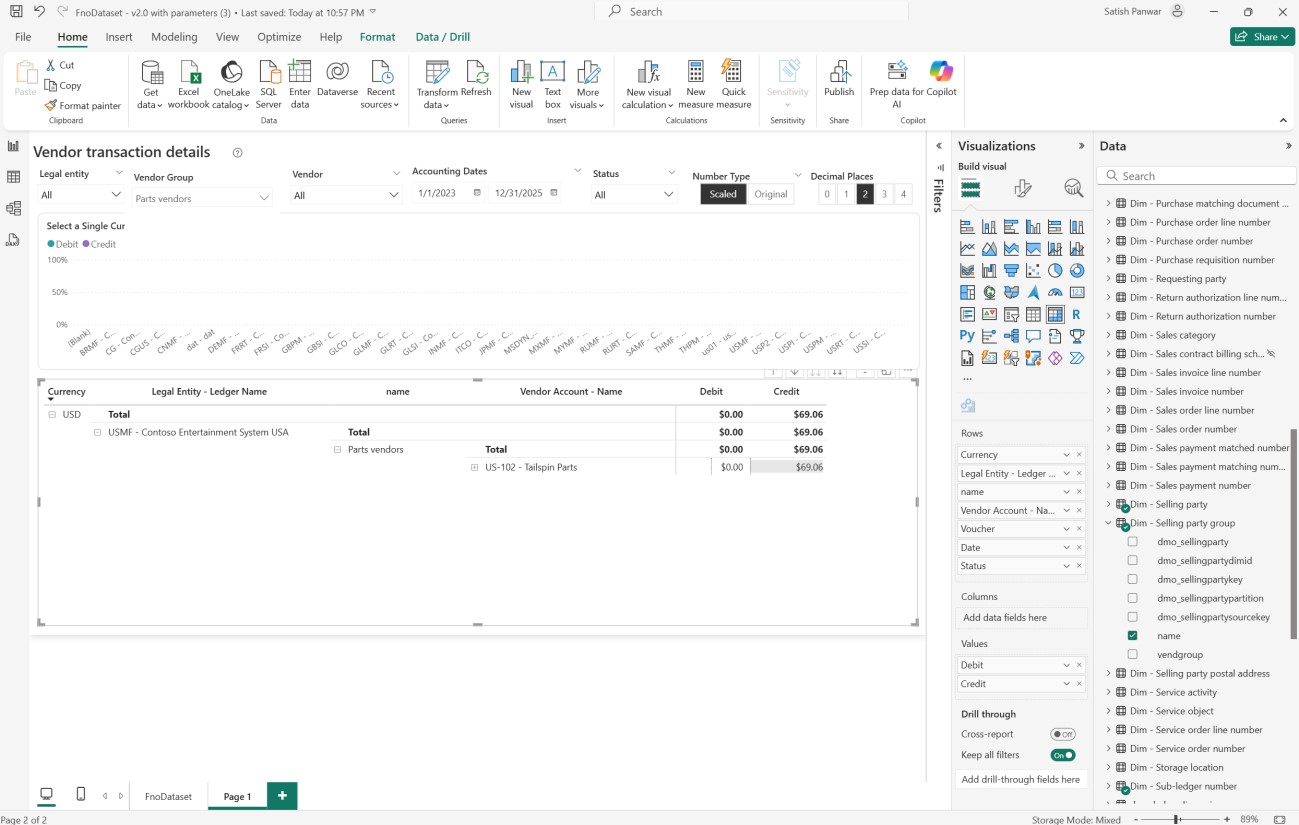Screen dimensions: 1299x825
Task: Click the Refresh queries icon
Action: click(x=476, y=72)
